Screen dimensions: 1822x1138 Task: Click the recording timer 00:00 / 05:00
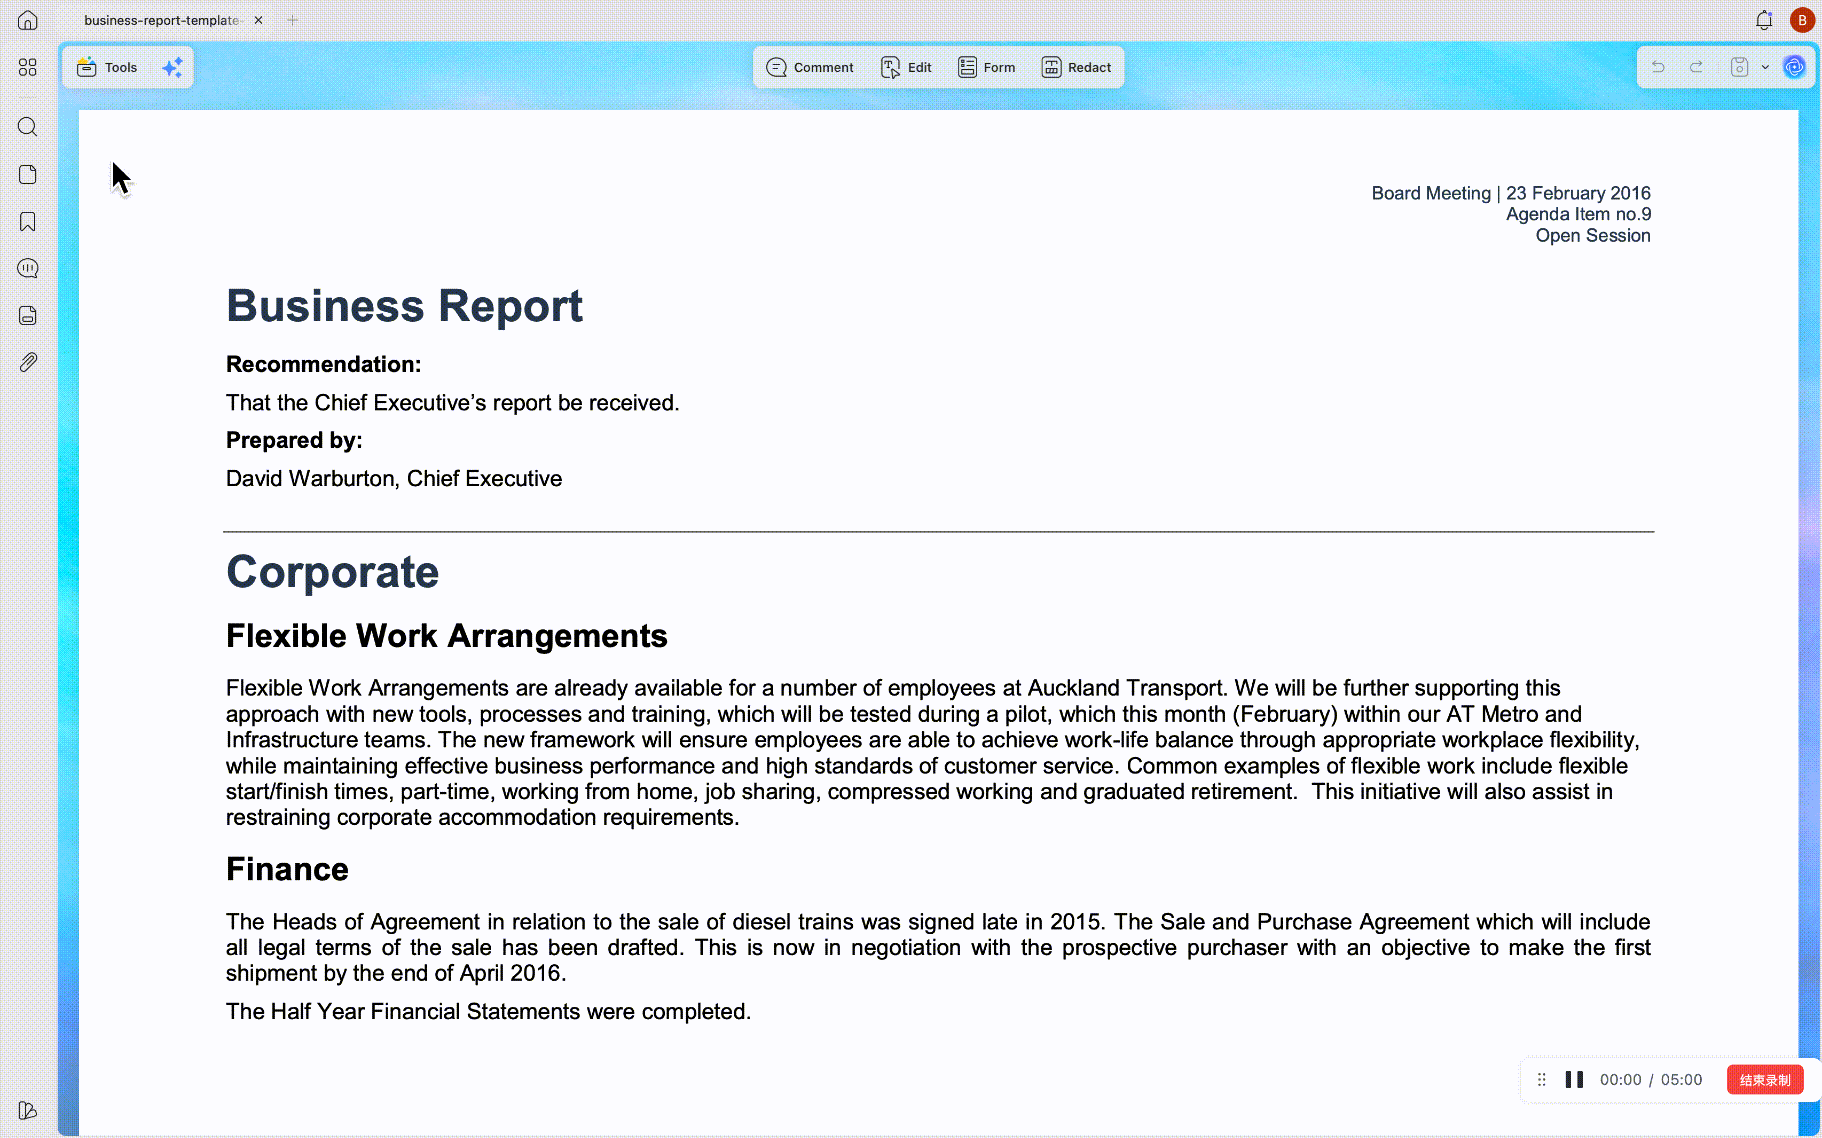point(1651,1080)
